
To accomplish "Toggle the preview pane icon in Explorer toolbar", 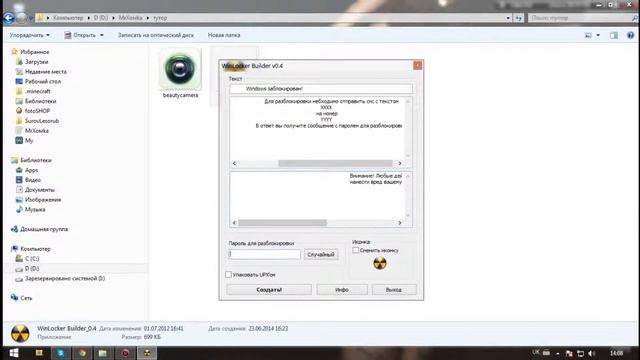I will click(613, 36).
